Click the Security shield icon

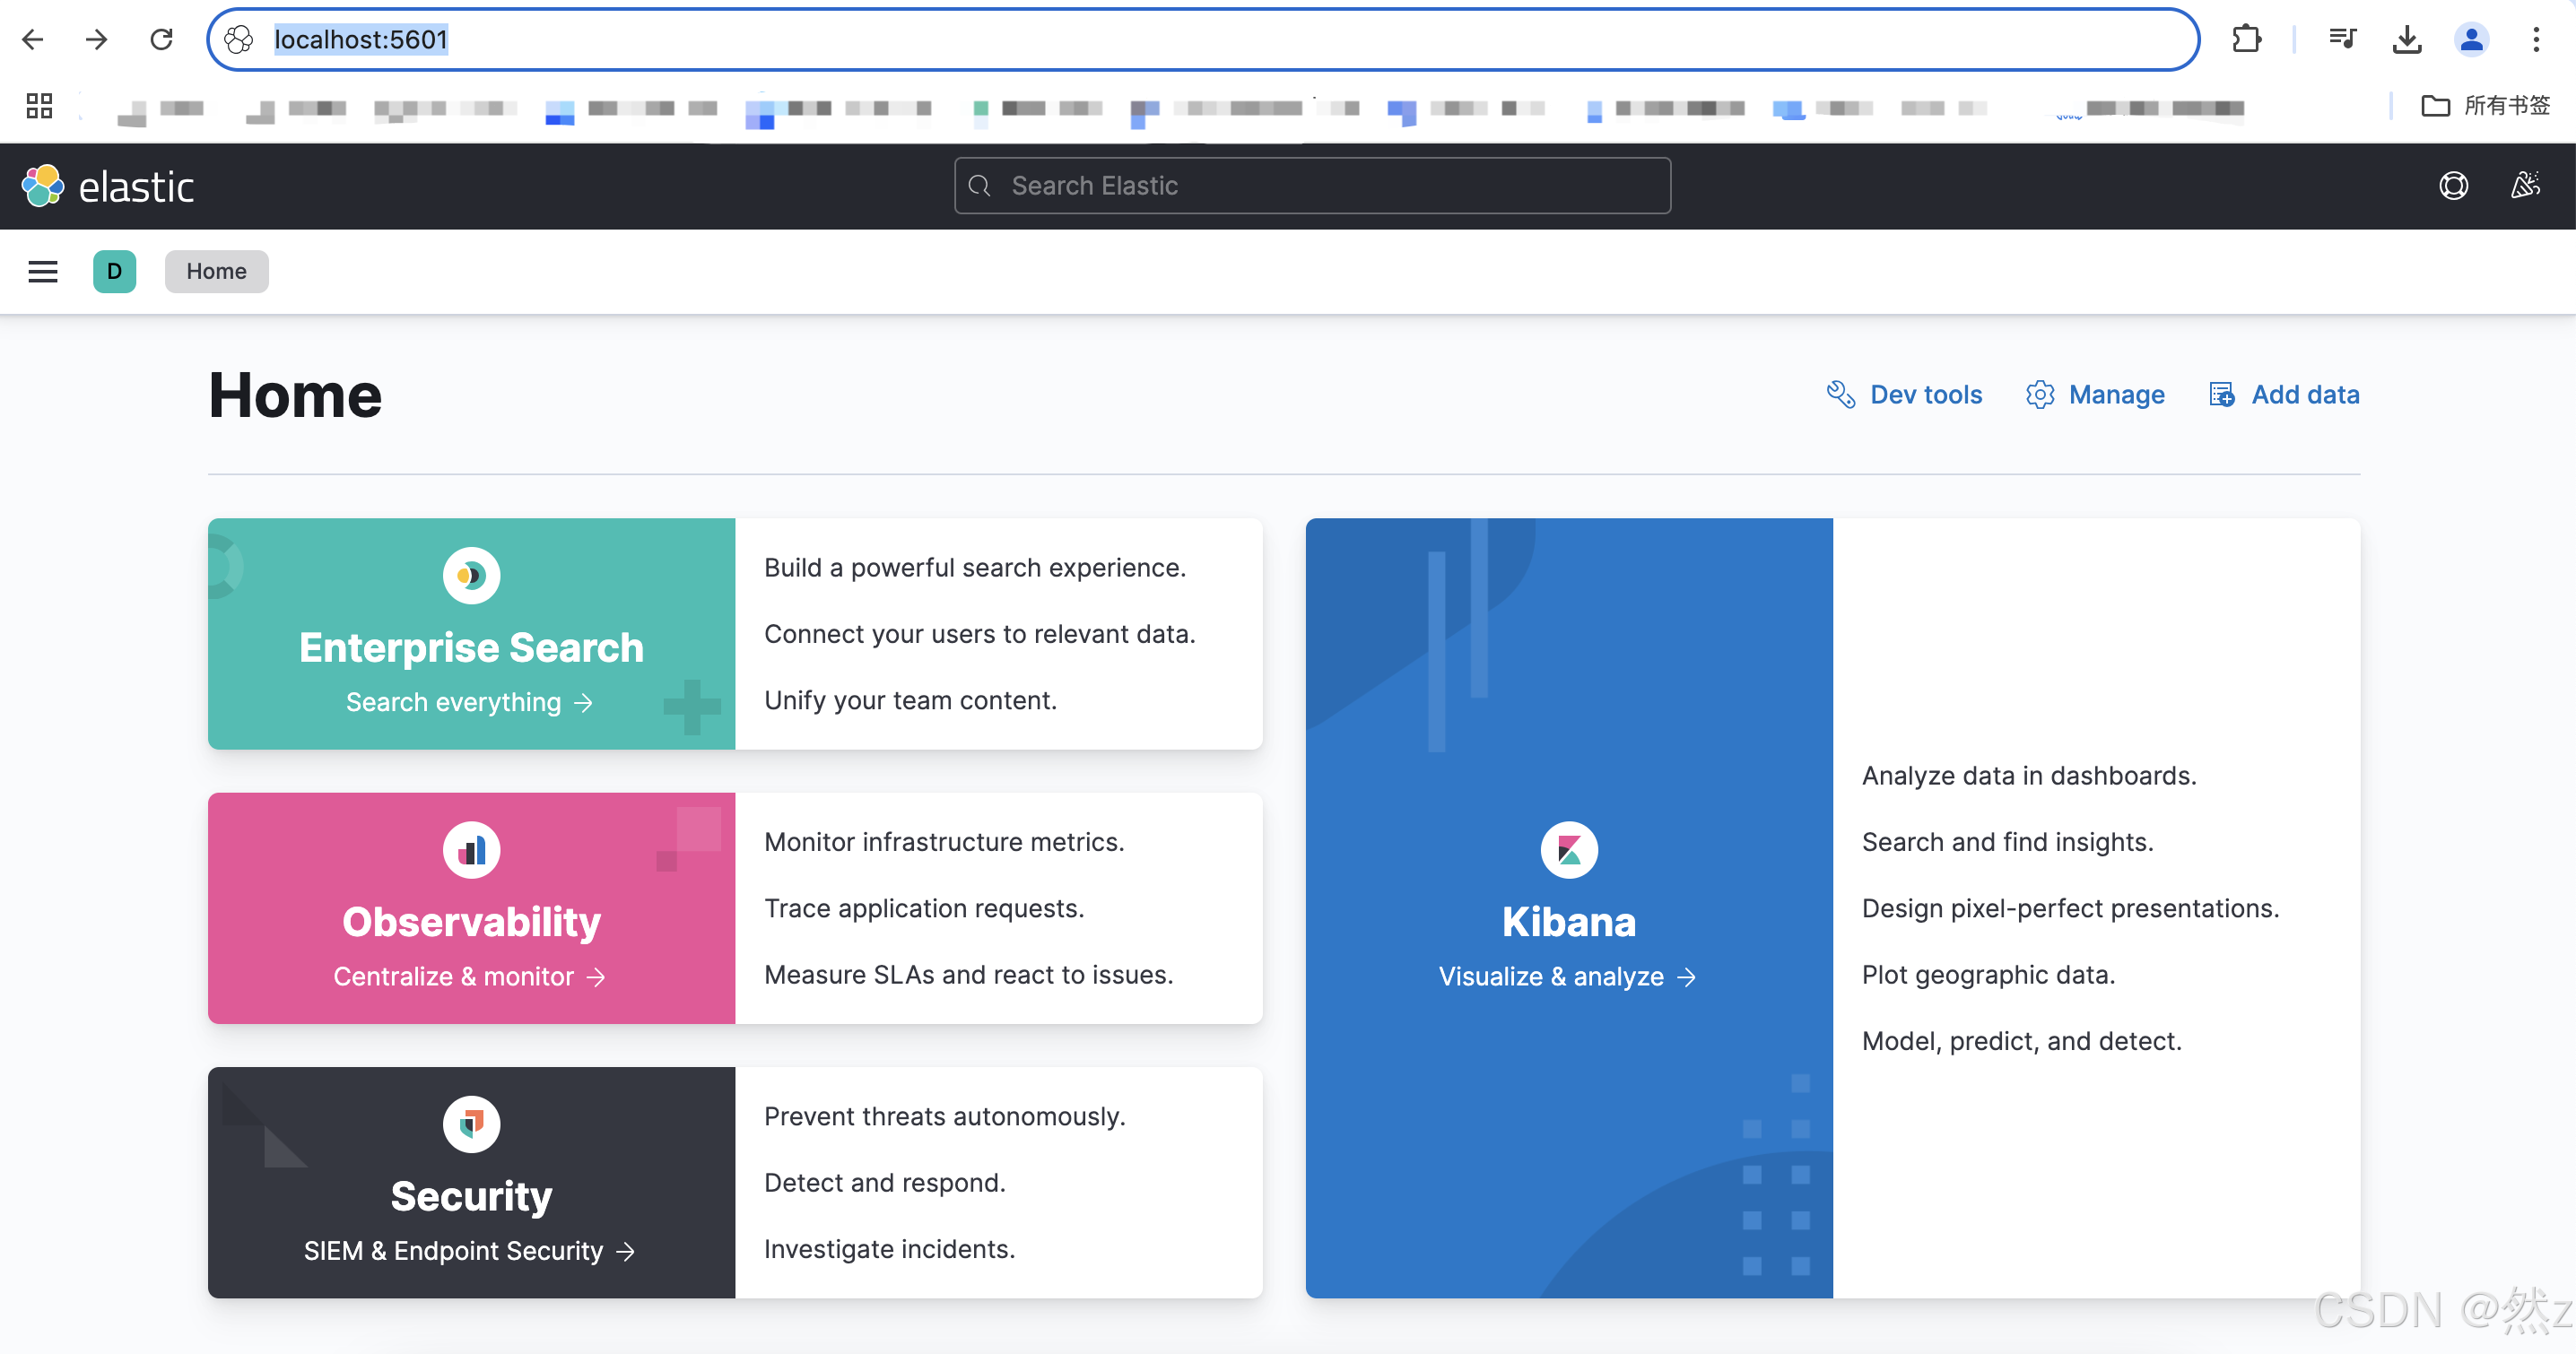point(471,1124)
